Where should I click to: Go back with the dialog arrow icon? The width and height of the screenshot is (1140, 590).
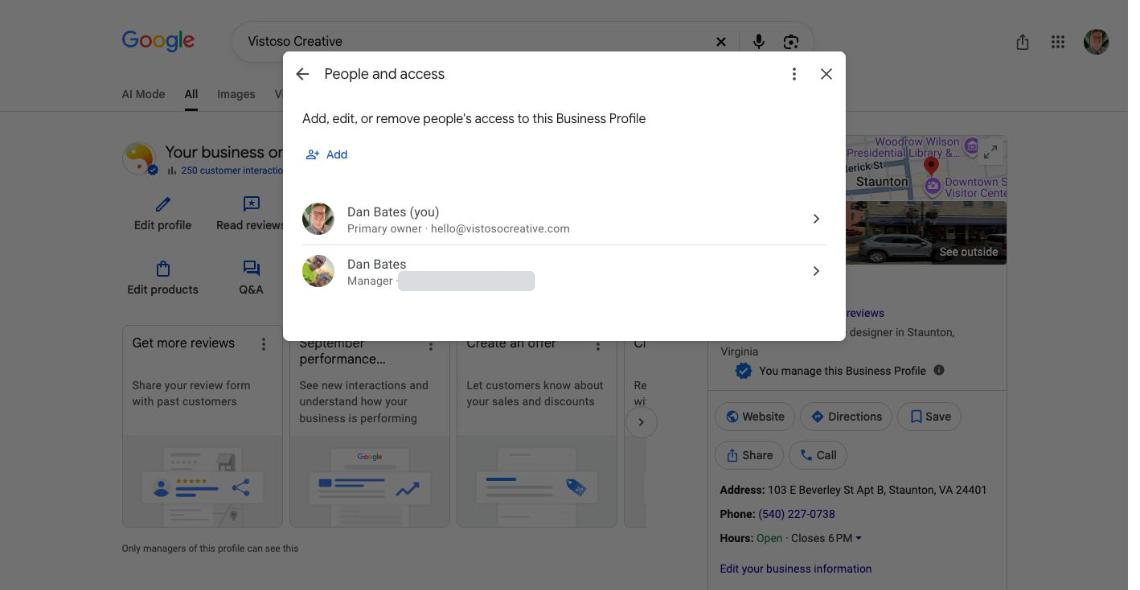[x=302, y=74]
